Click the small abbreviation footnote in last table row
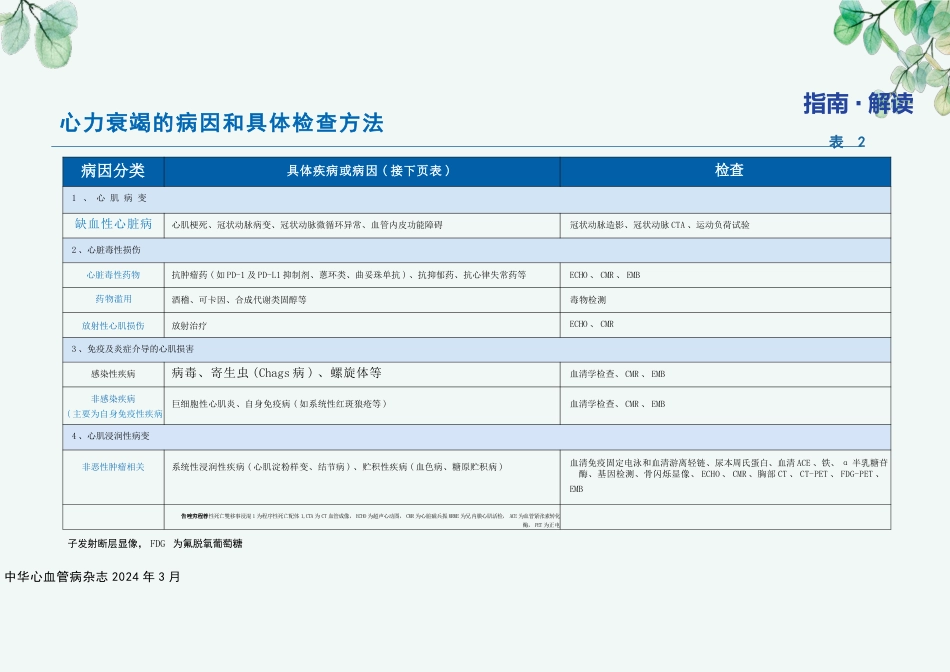950x672 pixels. (x=370, y=520)
